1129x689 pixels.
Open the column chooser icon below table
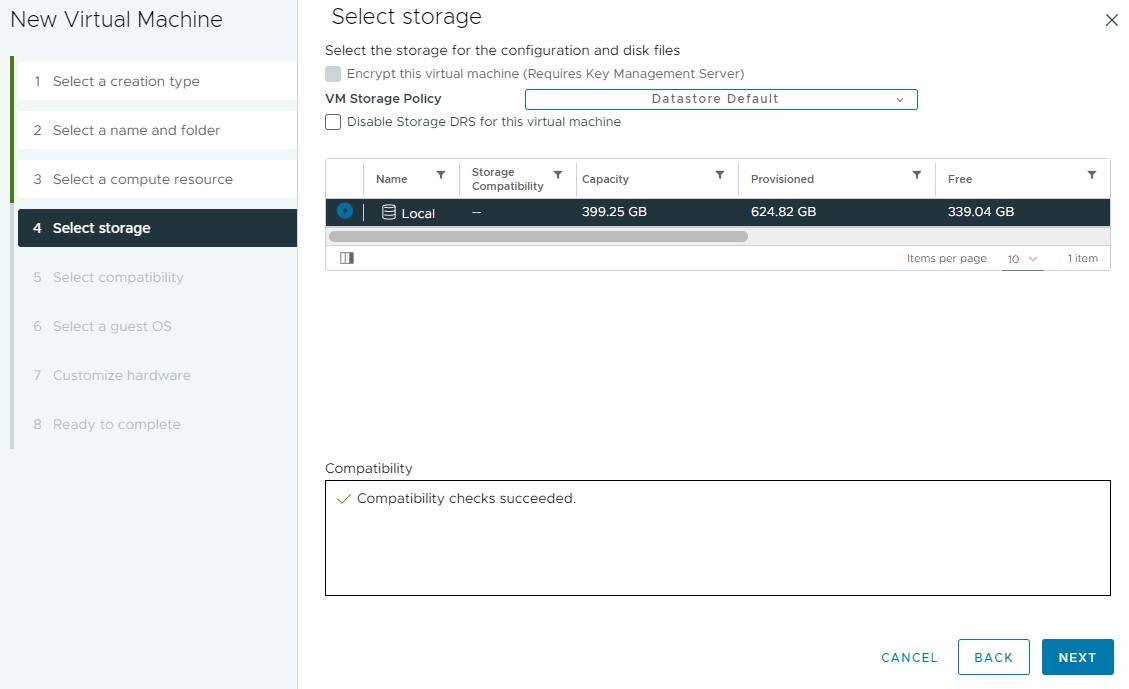click(347, 258)
